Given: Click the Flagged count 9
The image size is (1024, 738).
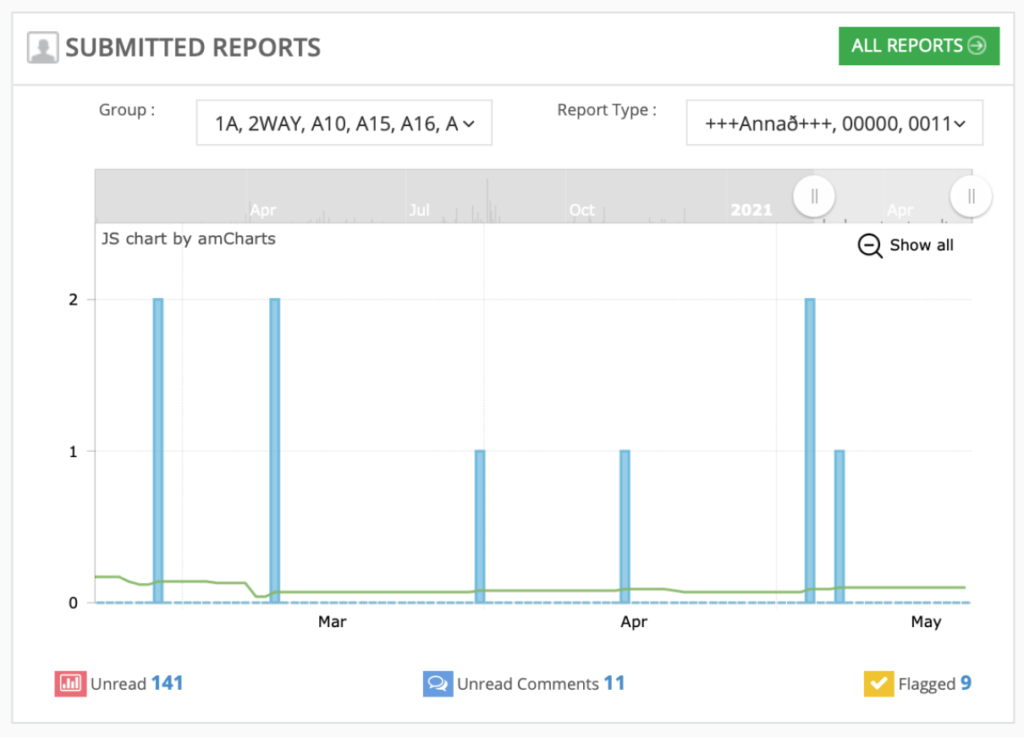Looking at the screenshot, I should click(966, 684).
